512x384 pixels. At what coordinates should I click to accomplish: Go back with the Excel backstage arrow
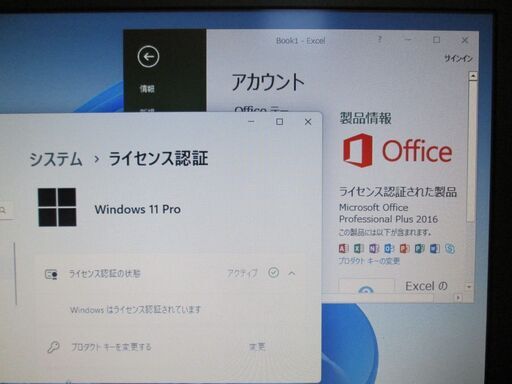148,56
